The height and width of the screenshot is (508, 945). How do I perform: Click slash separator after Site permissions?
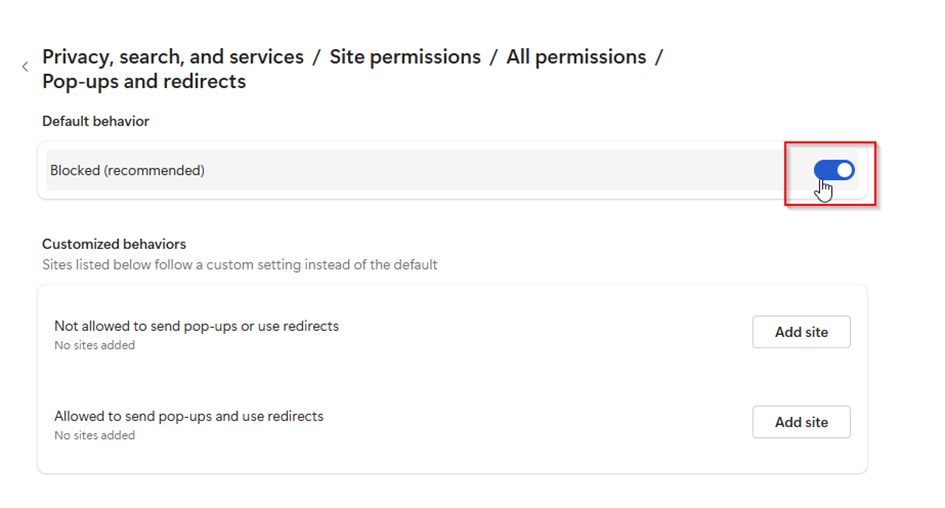click(x=493, y=57)
